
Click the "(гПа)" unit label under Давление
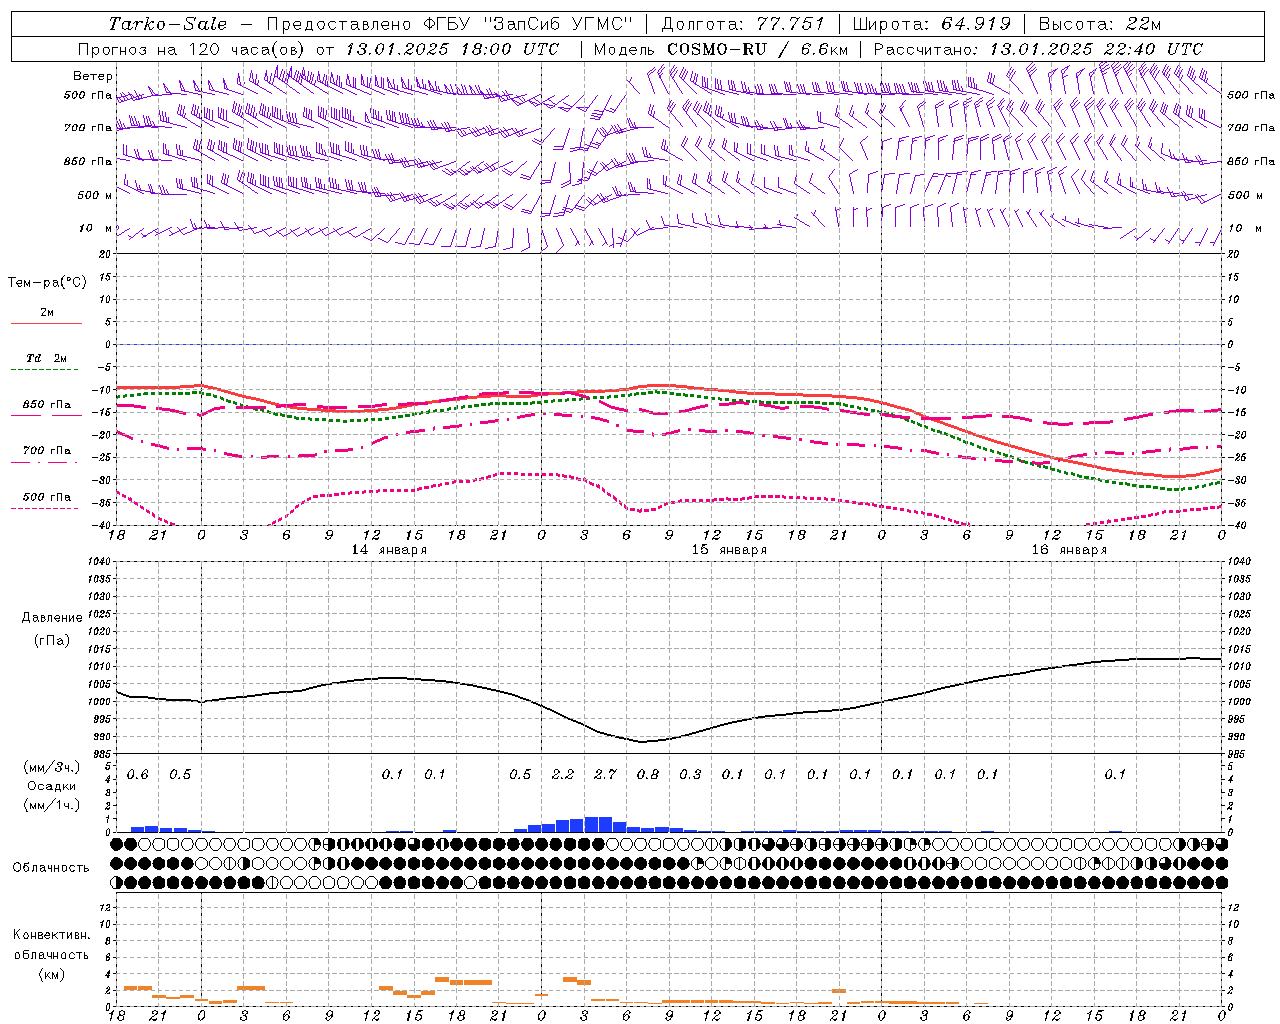[x=52, y=641]
